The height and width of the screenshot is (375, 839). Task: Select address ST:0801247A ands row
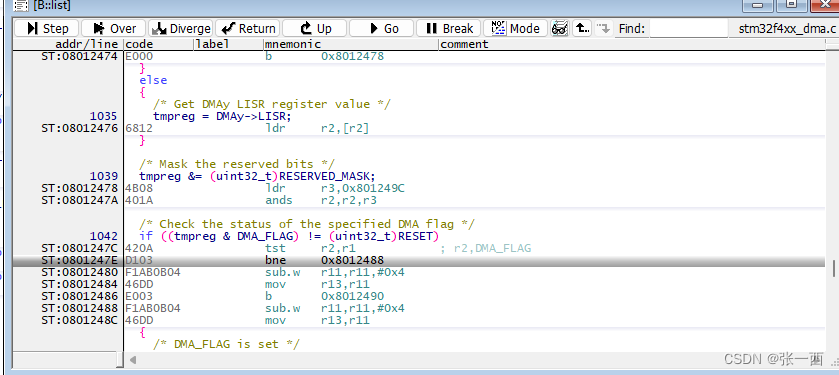(x=419, y=200)
